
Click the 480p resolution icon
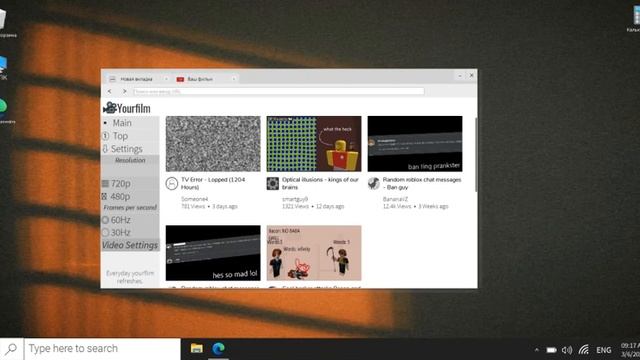(104, 197)
